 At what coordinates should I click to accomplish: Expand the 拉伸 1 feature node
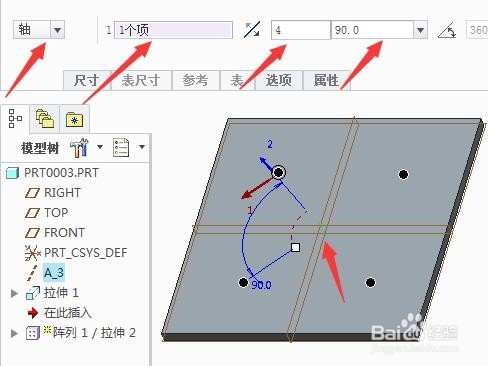(x=14, y=293)
